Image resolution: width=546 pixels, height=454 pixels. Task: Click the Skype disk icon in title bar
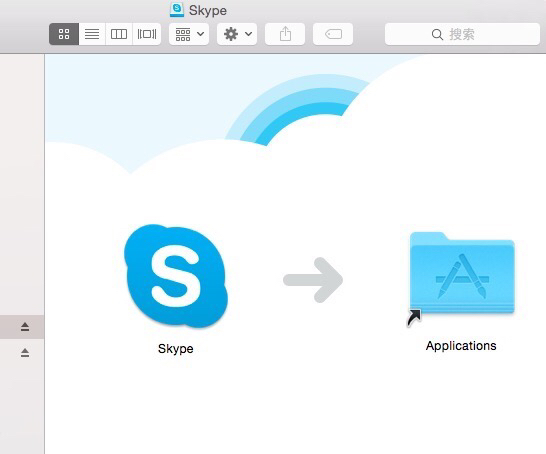click(177, 10)
